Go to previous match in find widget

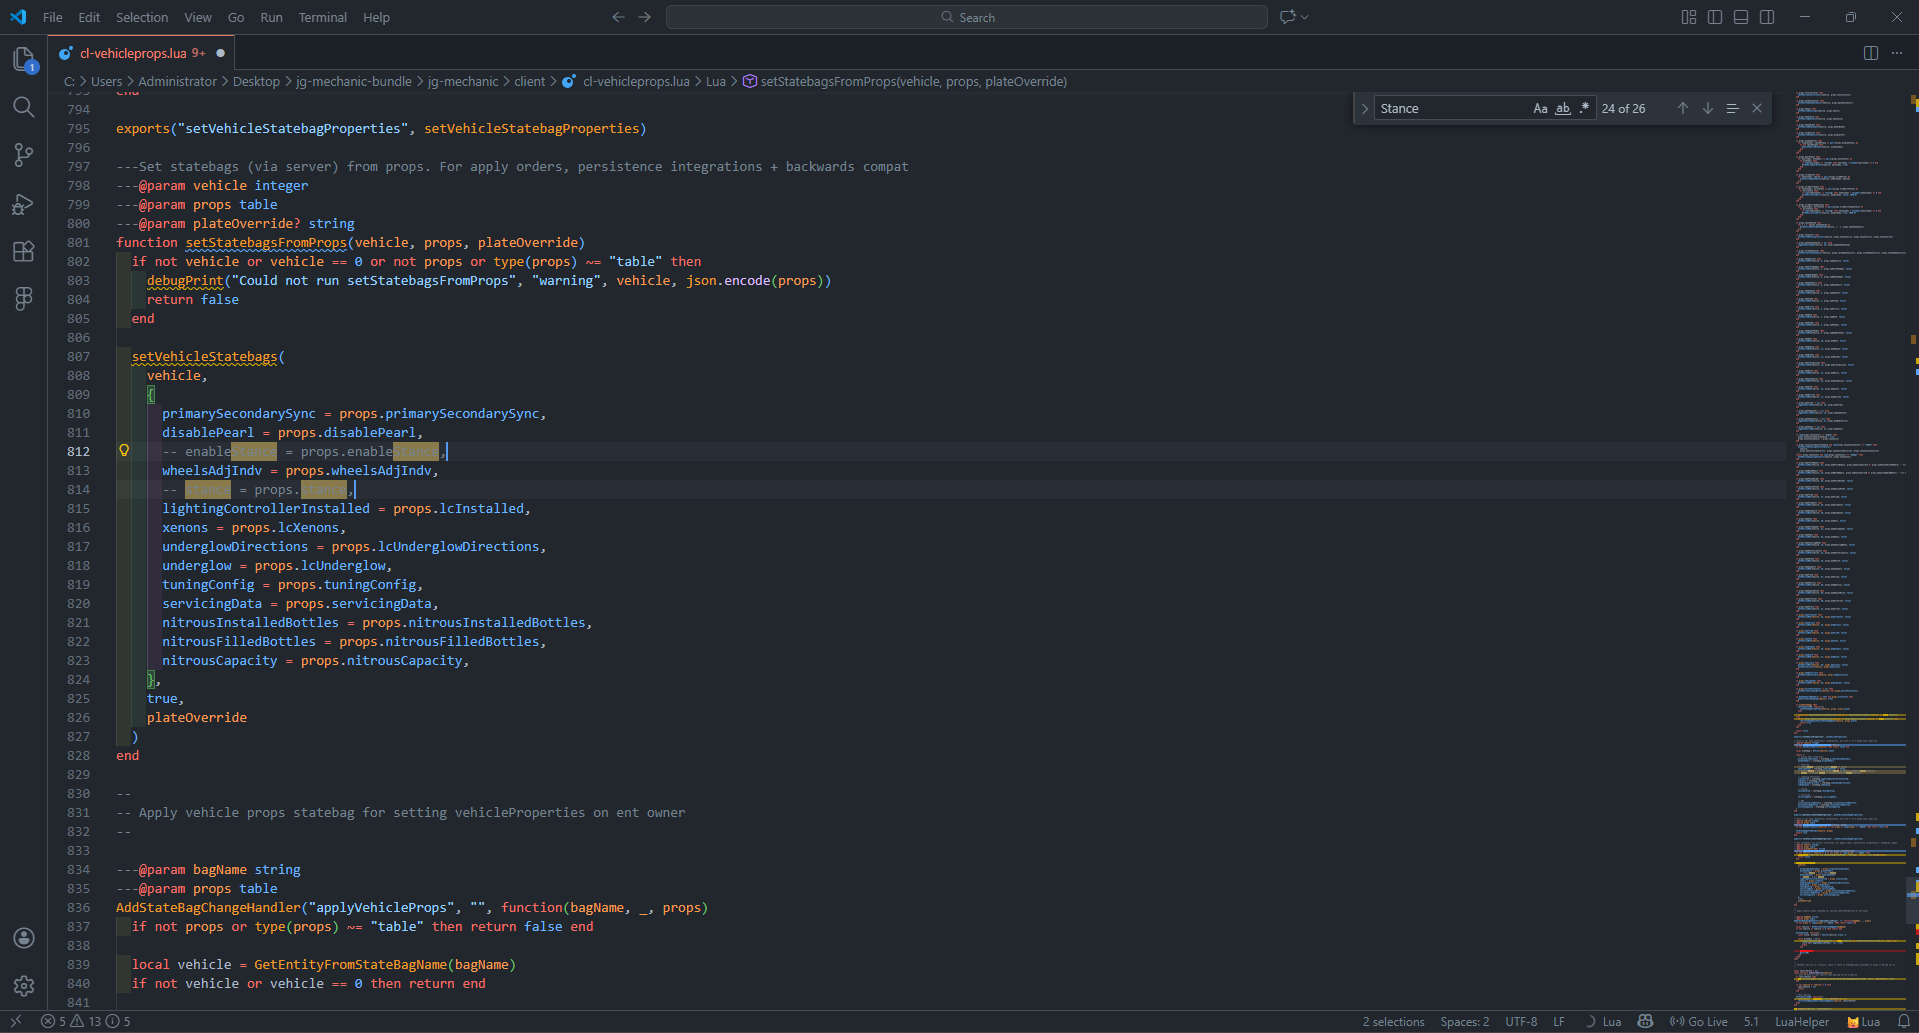tap(1682, 108)
